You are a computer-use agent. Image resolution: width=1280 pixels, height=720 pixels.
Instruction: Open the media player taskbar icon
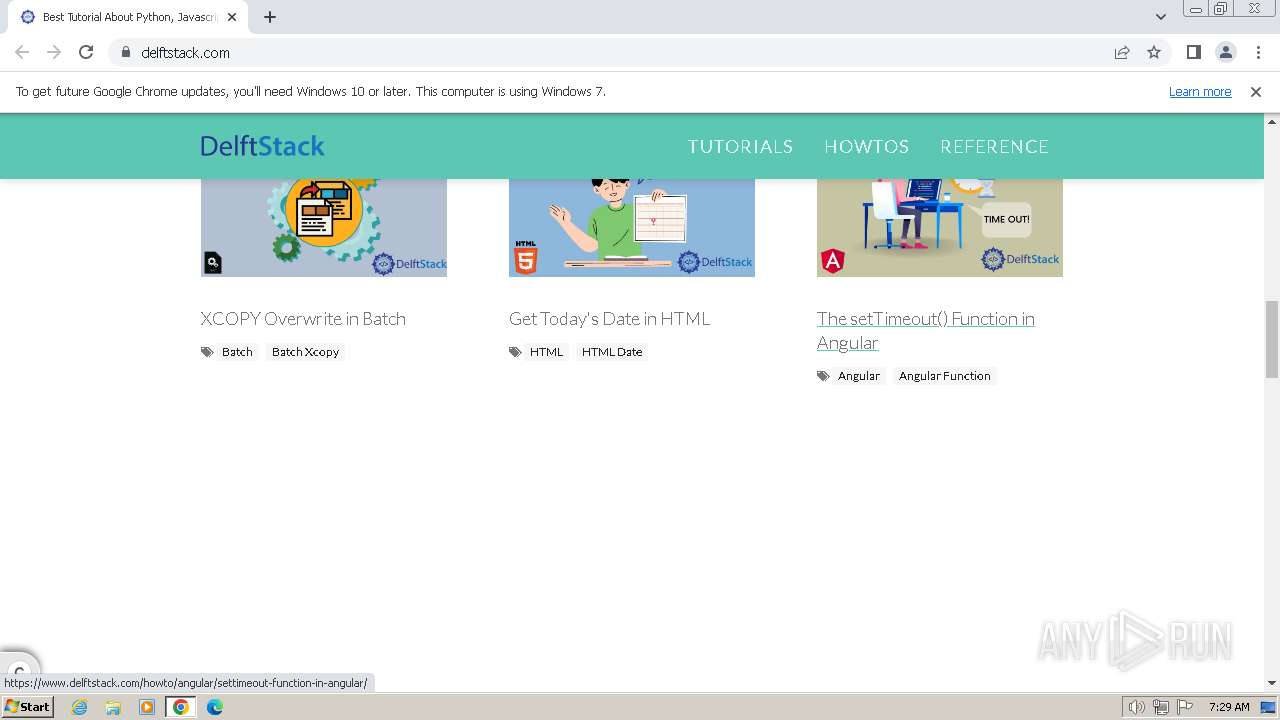pyautogui.click(x=147, y=707)
